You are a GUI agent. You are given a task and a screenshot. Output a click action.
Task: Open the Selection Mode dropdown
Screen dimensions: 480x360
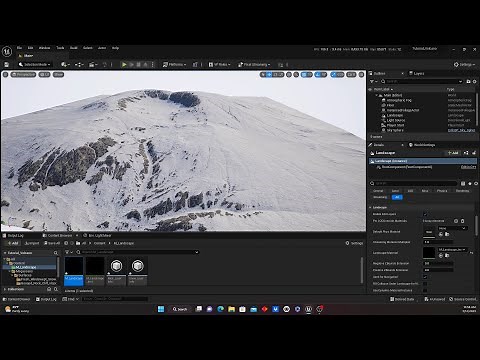point(34,65)
